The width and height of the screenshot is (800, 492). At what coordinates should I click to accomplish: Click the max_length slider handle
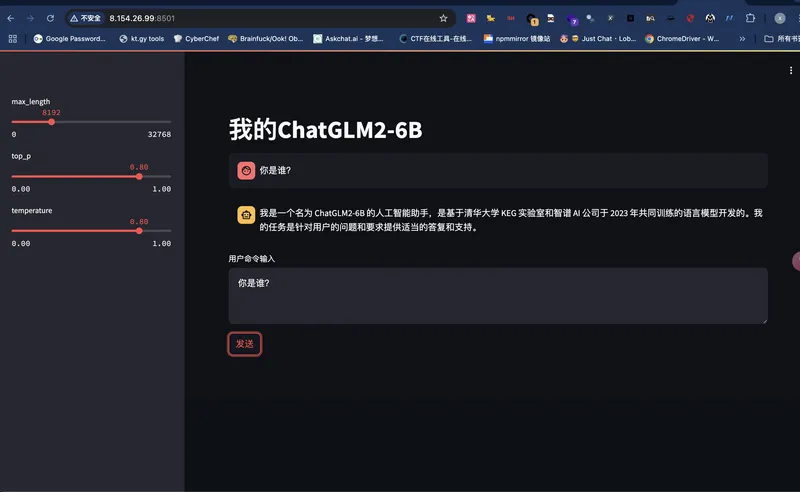pyautogui.click(x=52, y=122)
